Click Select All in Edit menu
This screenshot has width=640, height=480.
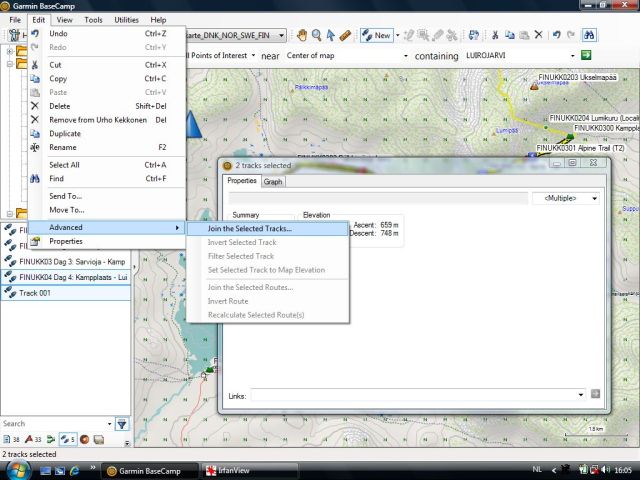(64, 165)
